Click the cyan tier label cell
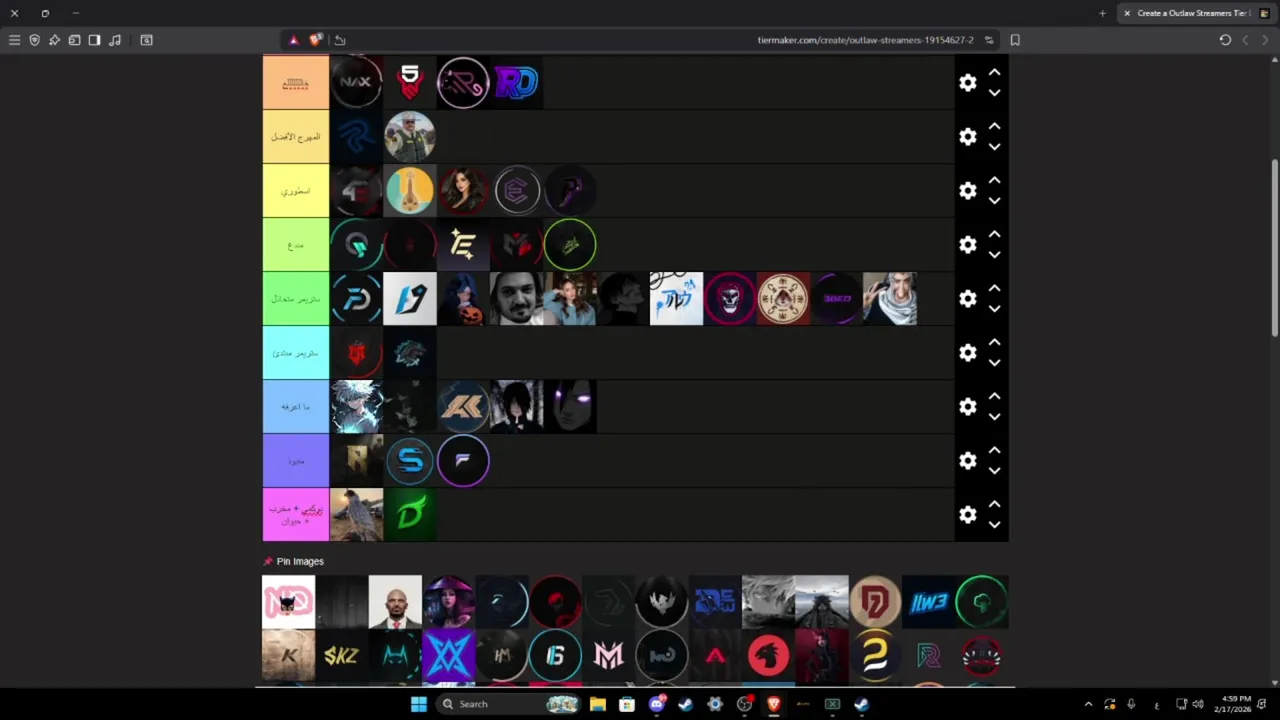 tap(296, 353)
